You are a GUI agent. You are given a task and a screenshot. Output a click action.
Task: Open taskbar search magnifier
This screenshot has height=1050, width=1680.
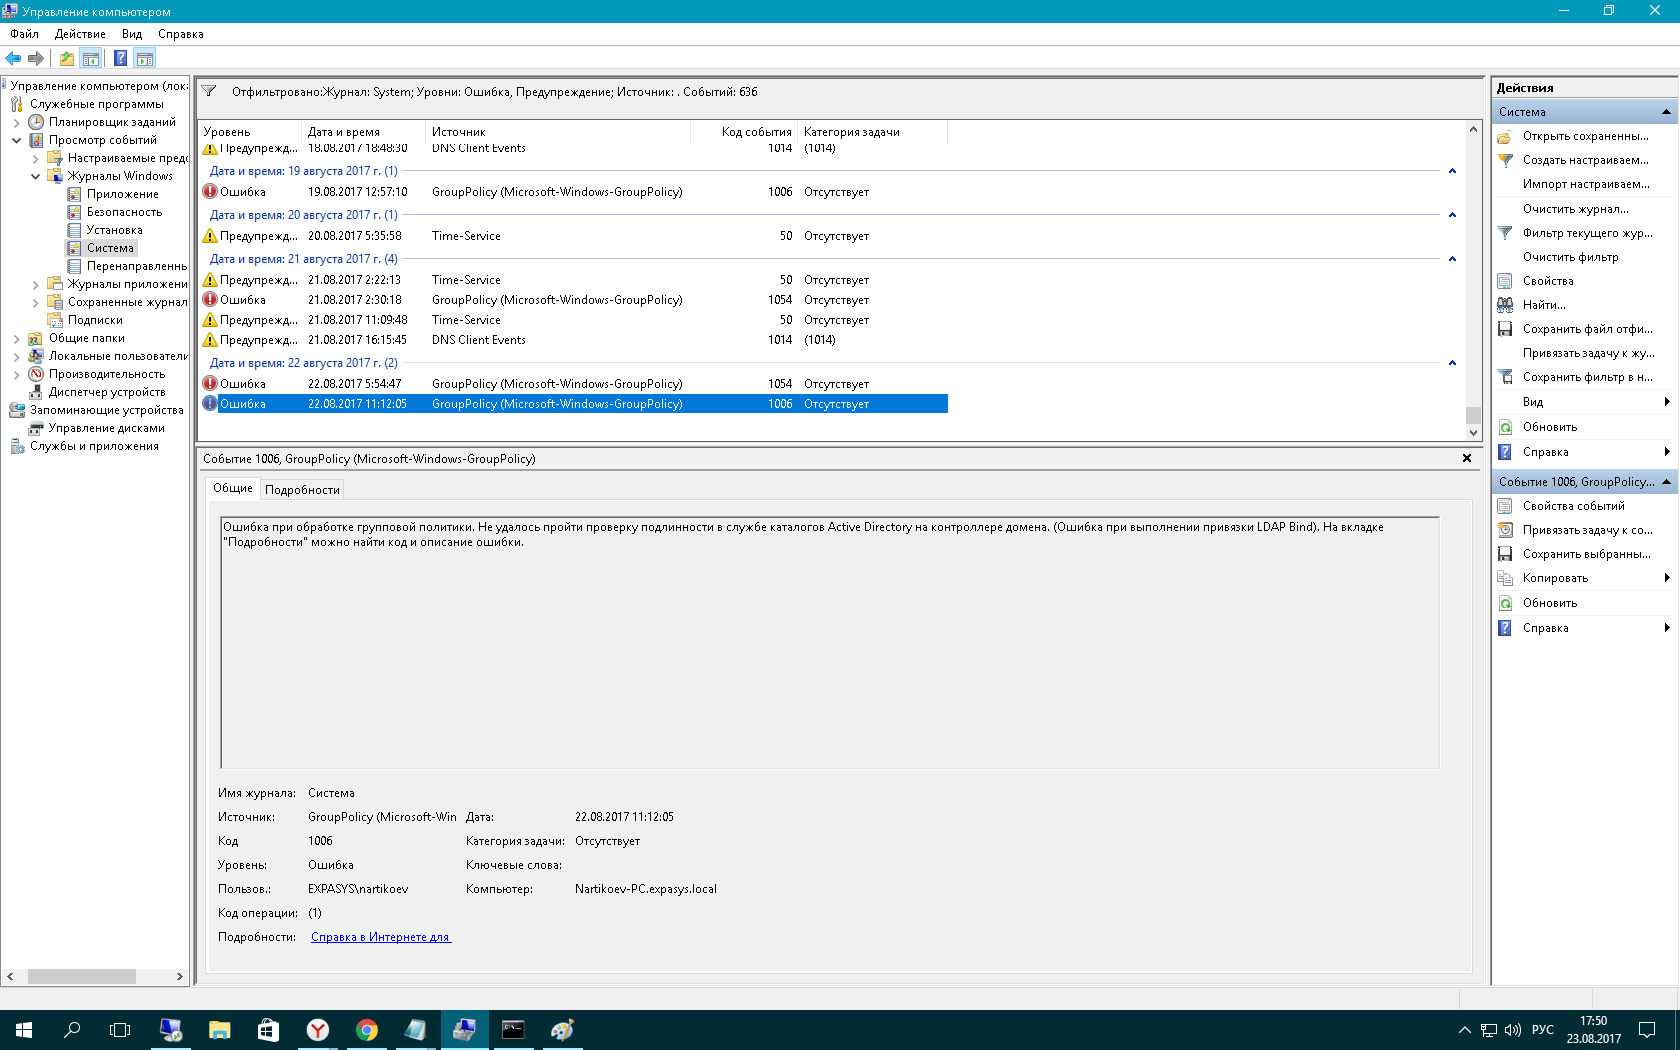point(72,1030)
